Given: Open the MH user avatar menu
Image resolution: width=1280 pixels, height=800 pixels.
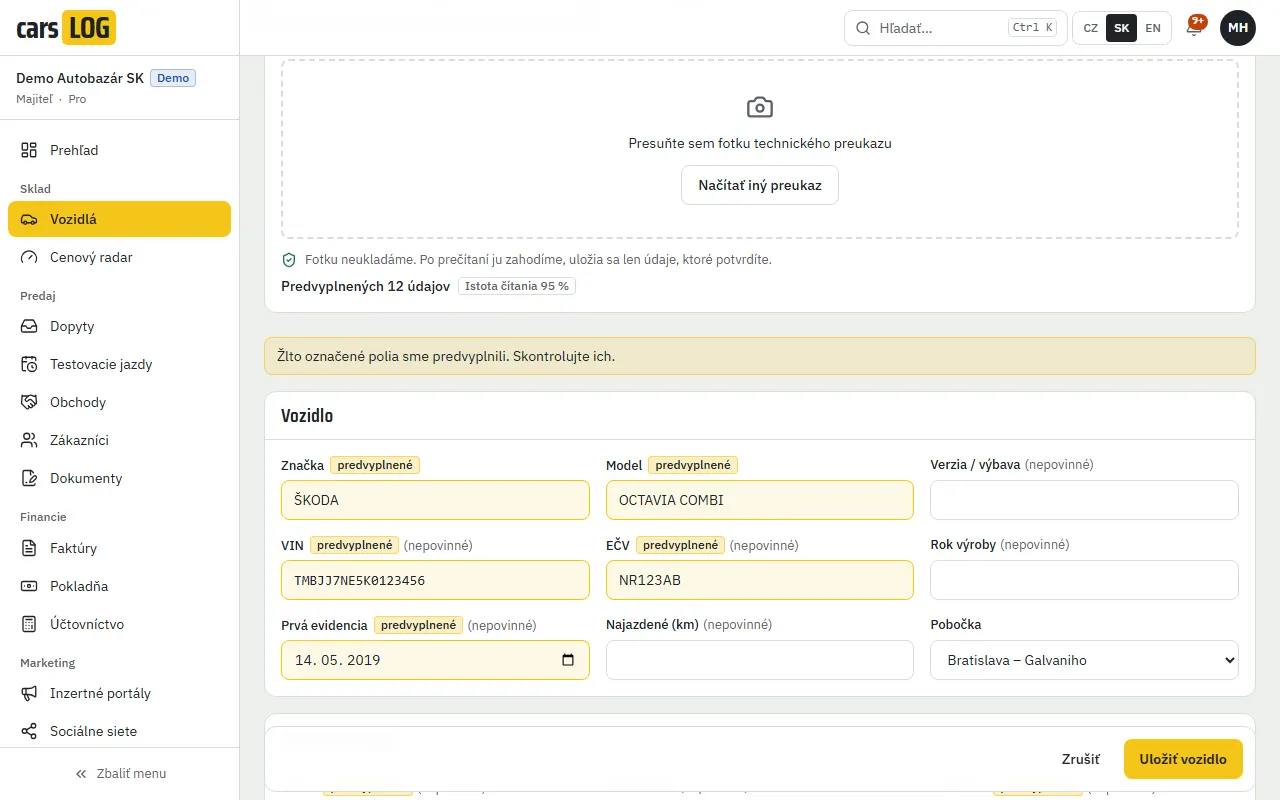Looking at the screenshot, I should pos(1238,28).
